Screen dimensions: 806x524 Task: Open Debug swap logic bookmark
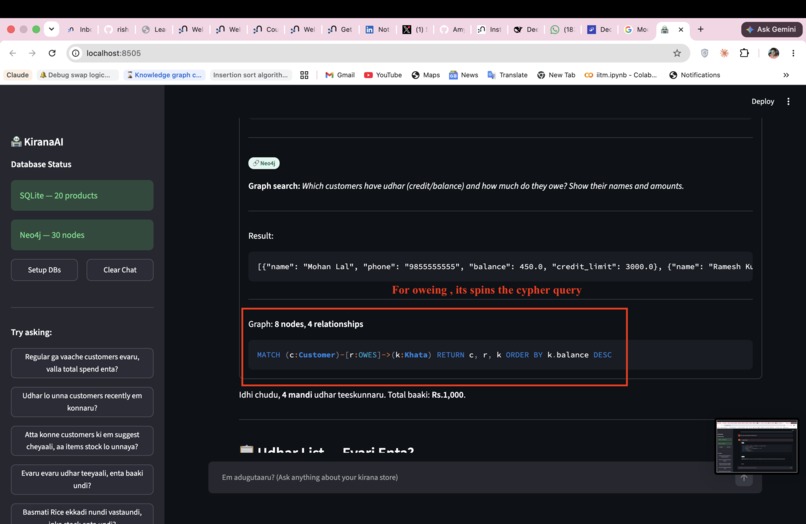75,75
